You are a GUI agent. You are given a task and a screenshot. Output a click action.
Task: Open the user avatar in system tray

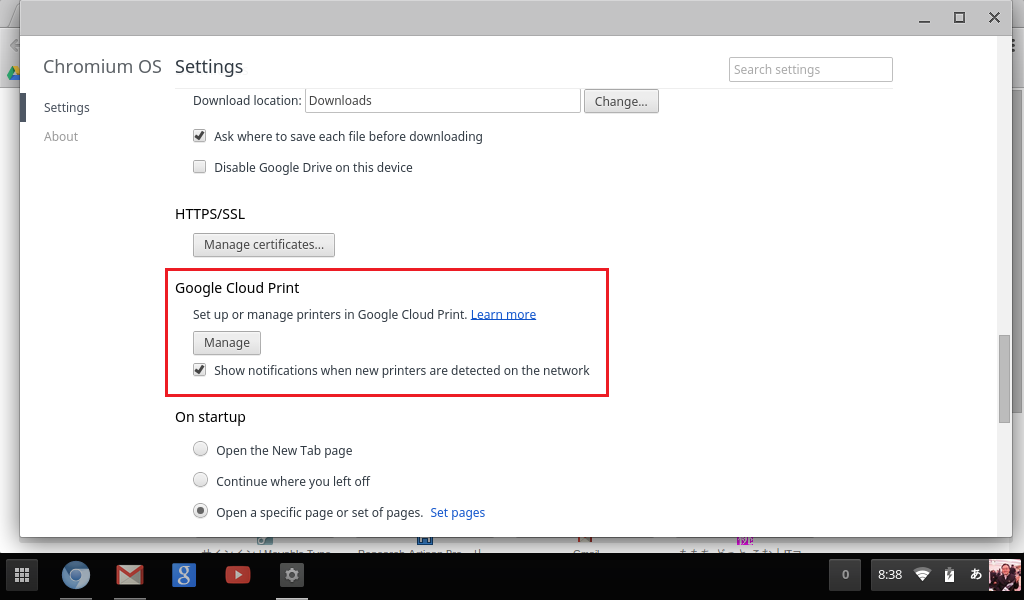tap(1004, 575)
